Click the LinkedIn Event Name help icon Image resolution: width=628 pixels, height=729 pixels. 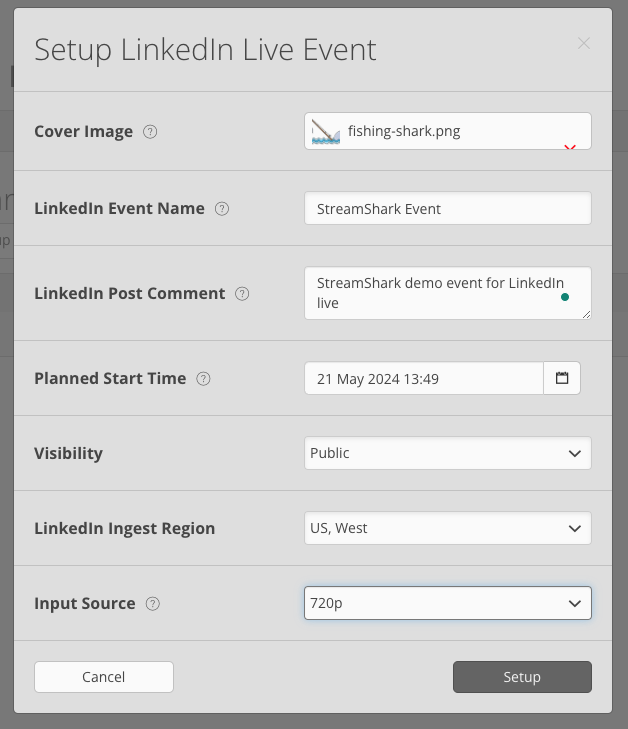[222, 209]
